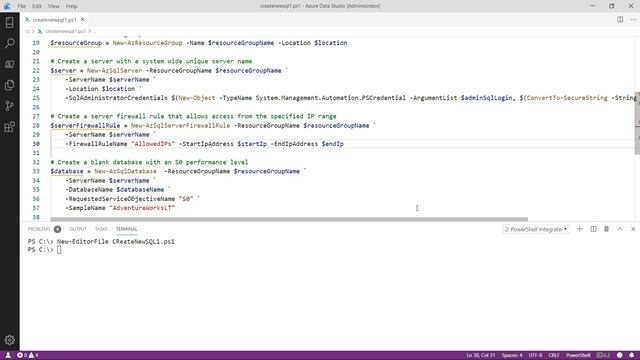The image size is (640, 360).
Task: Open the Explorer files view
Action: (x=9, y=85)
